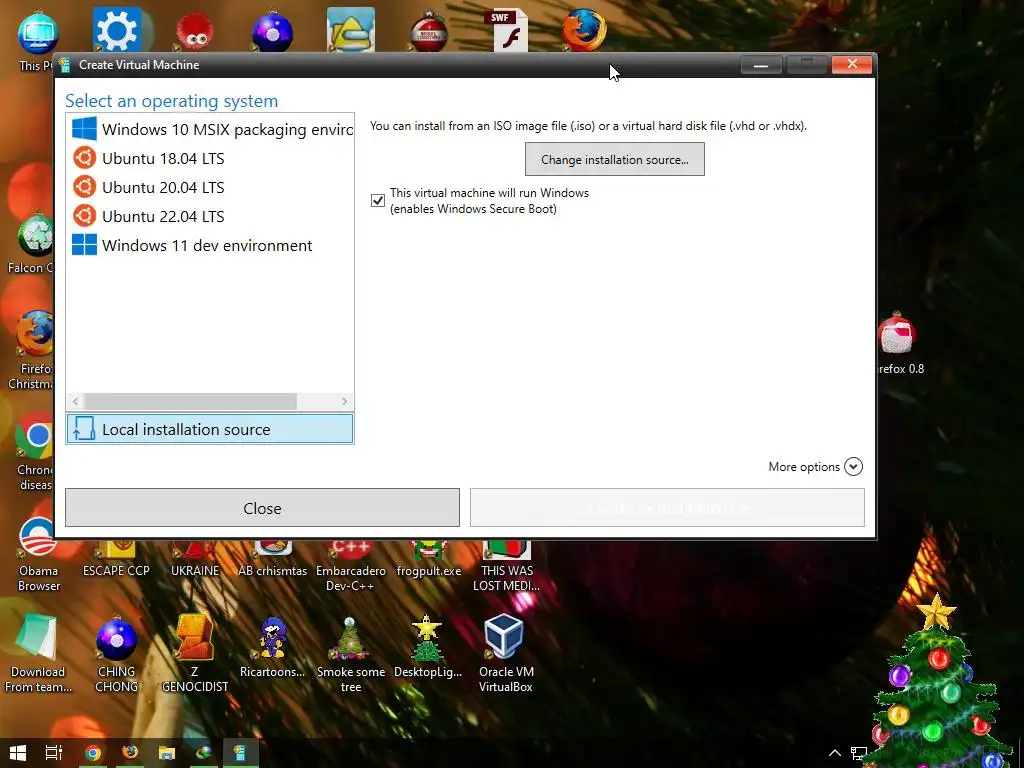Screen dimensions: 1024x768
Task: Expand More options chevron
Action: (x=853, y=466)
